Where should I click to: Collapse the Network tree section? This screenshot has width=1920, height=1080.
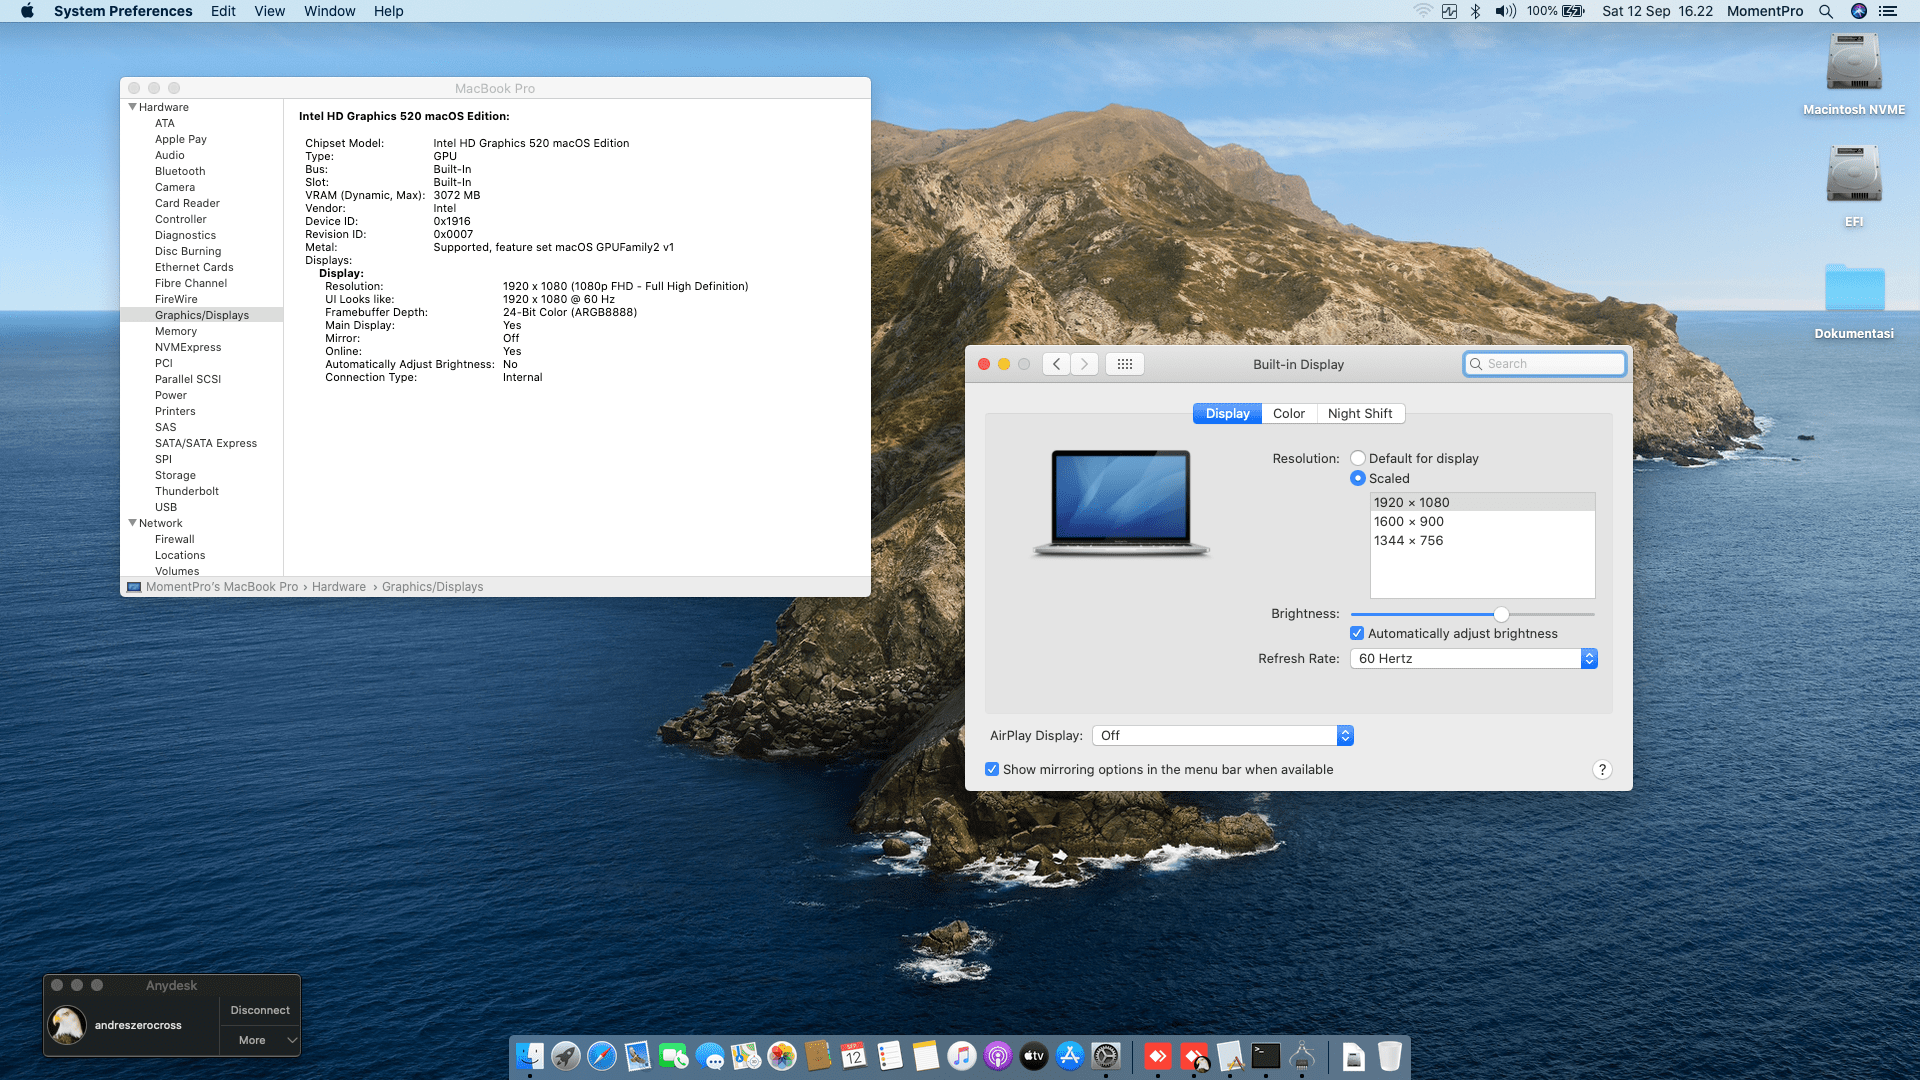pyautogui.click(x=132, y=523)
